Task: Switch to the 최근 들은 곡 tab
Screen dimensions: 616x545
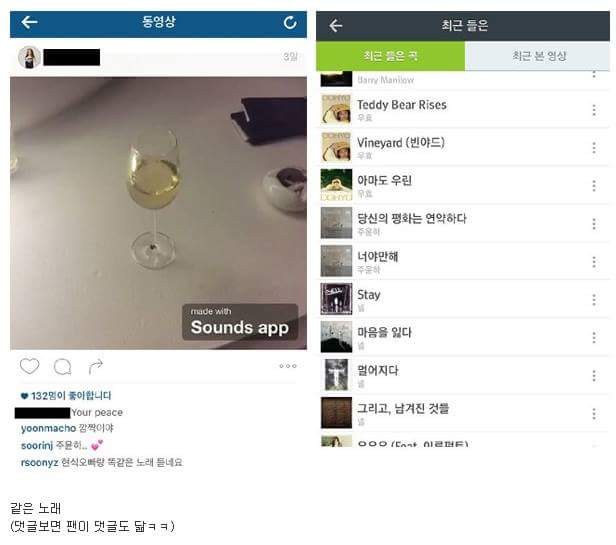Action: tap(390, 56)
